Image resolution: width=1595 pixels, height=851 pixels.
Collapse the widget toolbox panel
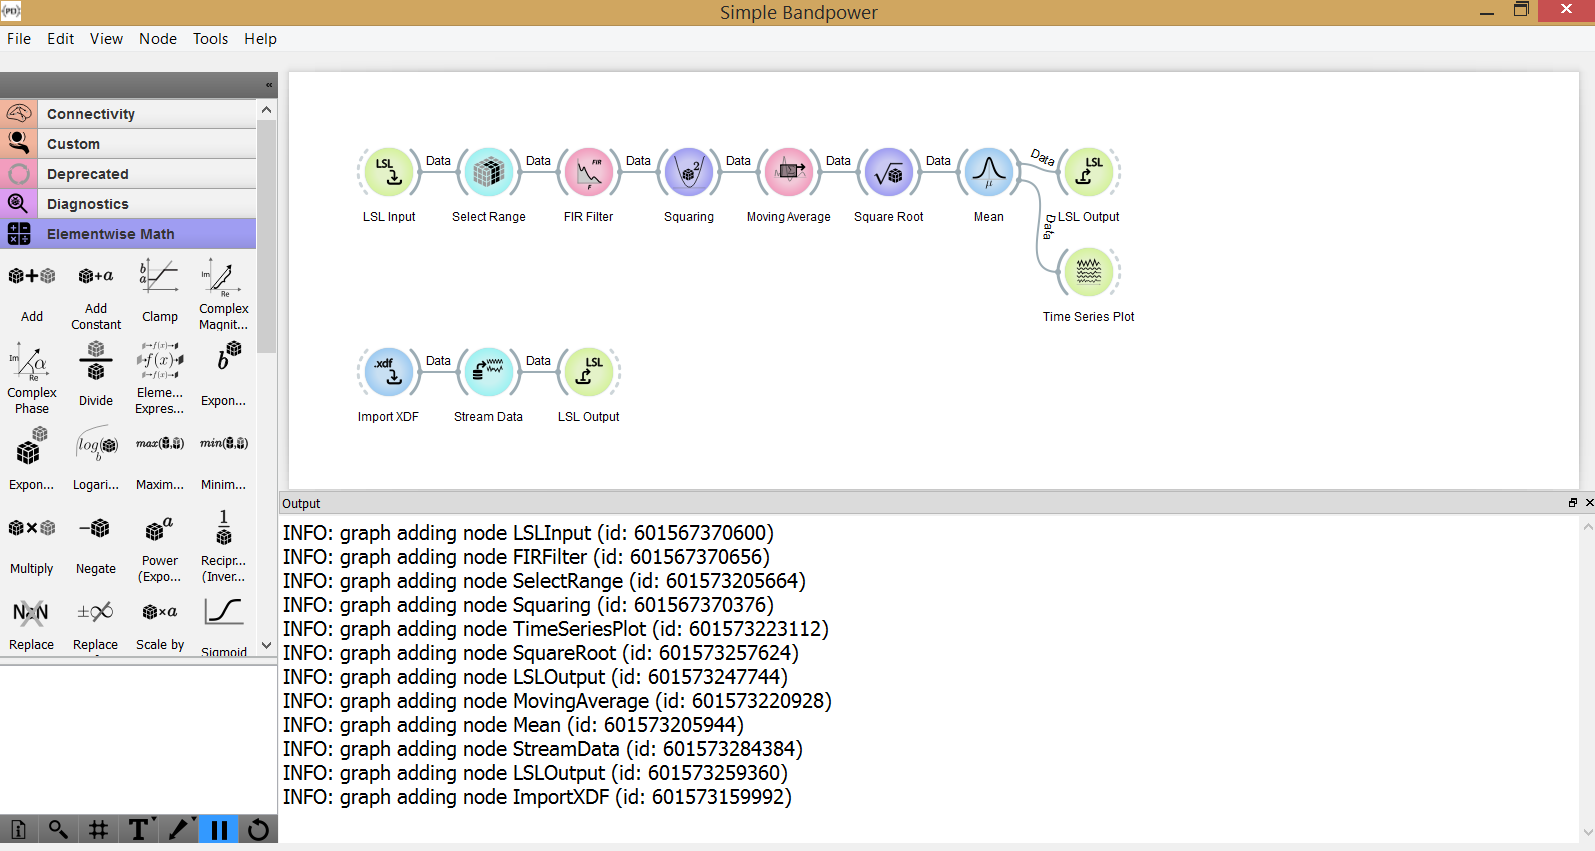pos(269,85)
